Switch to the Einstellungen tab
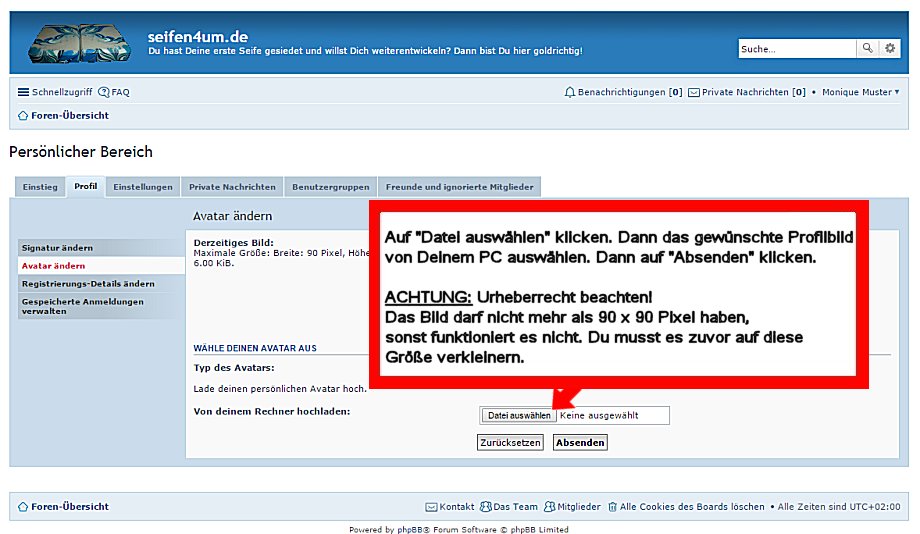 pos(143,187)
